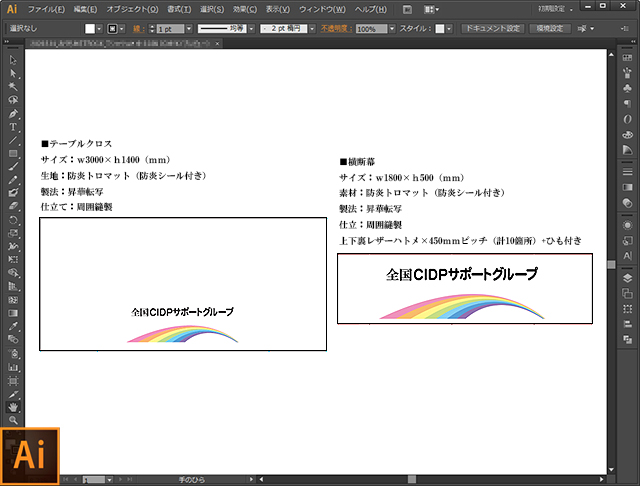Select the Type tool
Screen dimensions: 640x486
point(13,127)
